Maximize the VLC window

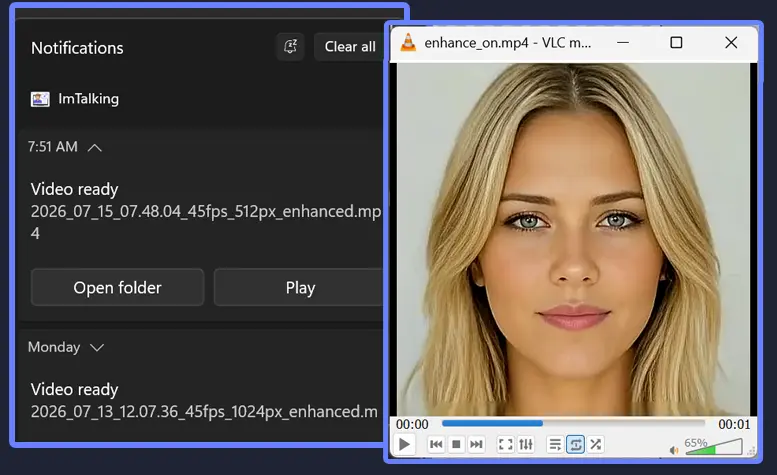tap(676, 43)
